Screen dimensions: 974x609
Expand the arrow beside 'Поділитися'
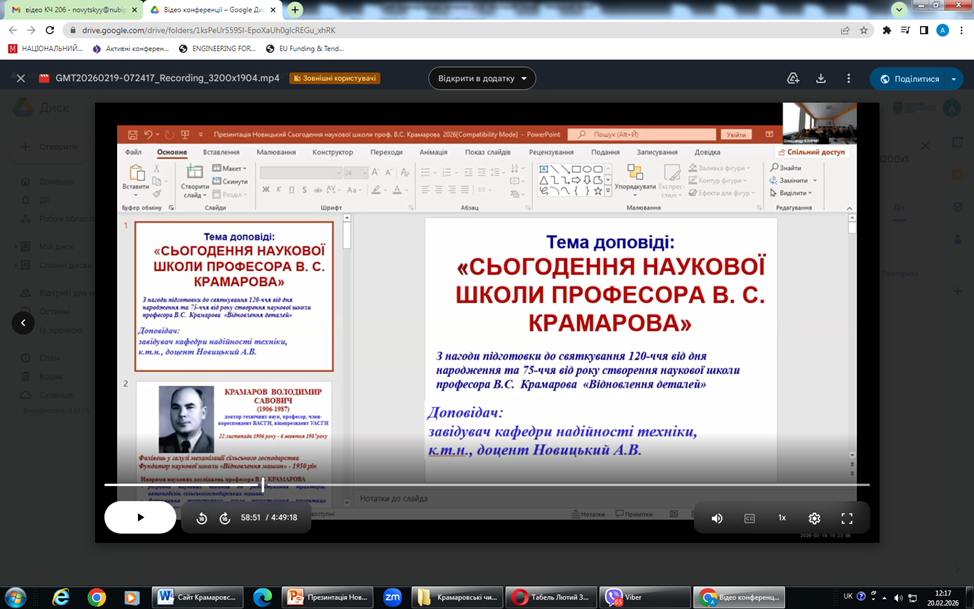click(956, 78)
